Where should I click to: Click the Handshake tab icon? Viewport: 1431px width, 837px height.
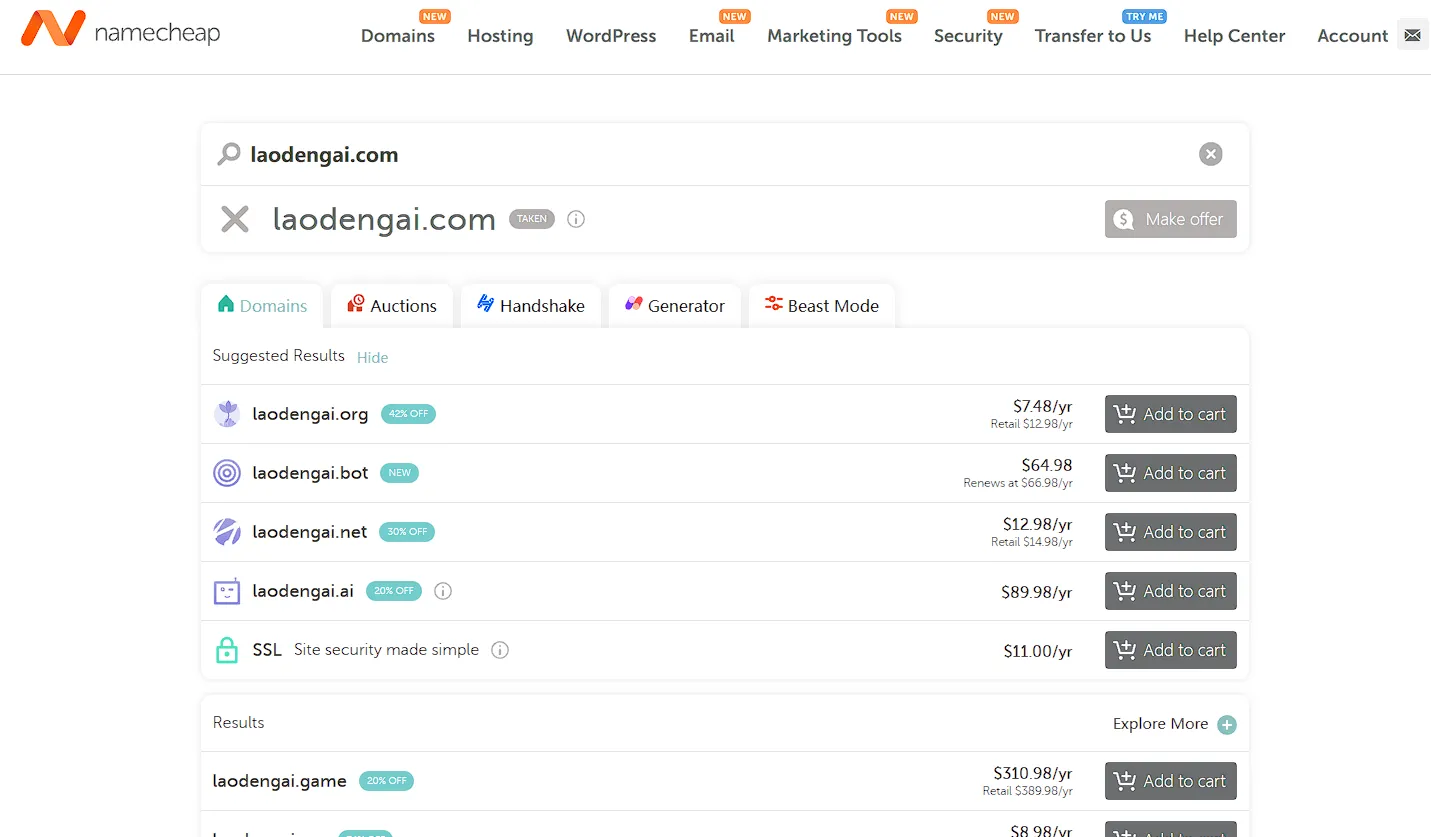pos(485,304)
